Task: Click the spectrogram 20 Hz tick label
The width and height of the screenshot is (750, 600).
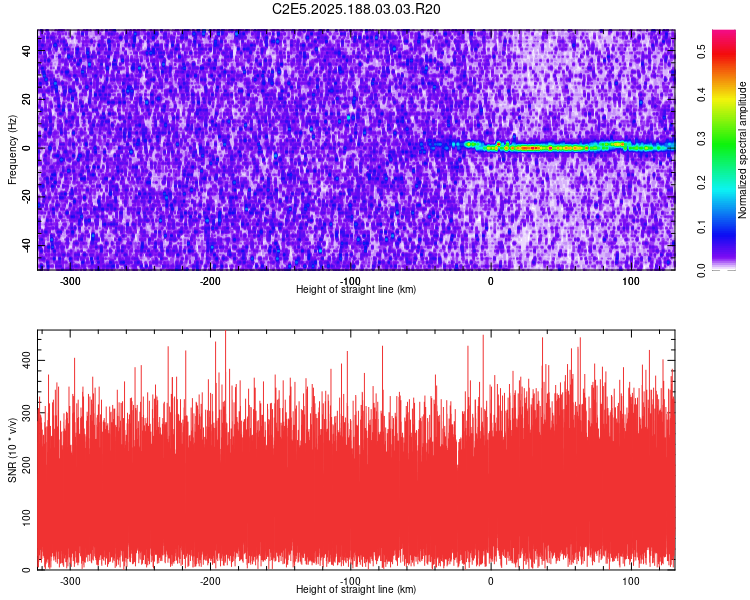Action: click(x=27, y=100)
